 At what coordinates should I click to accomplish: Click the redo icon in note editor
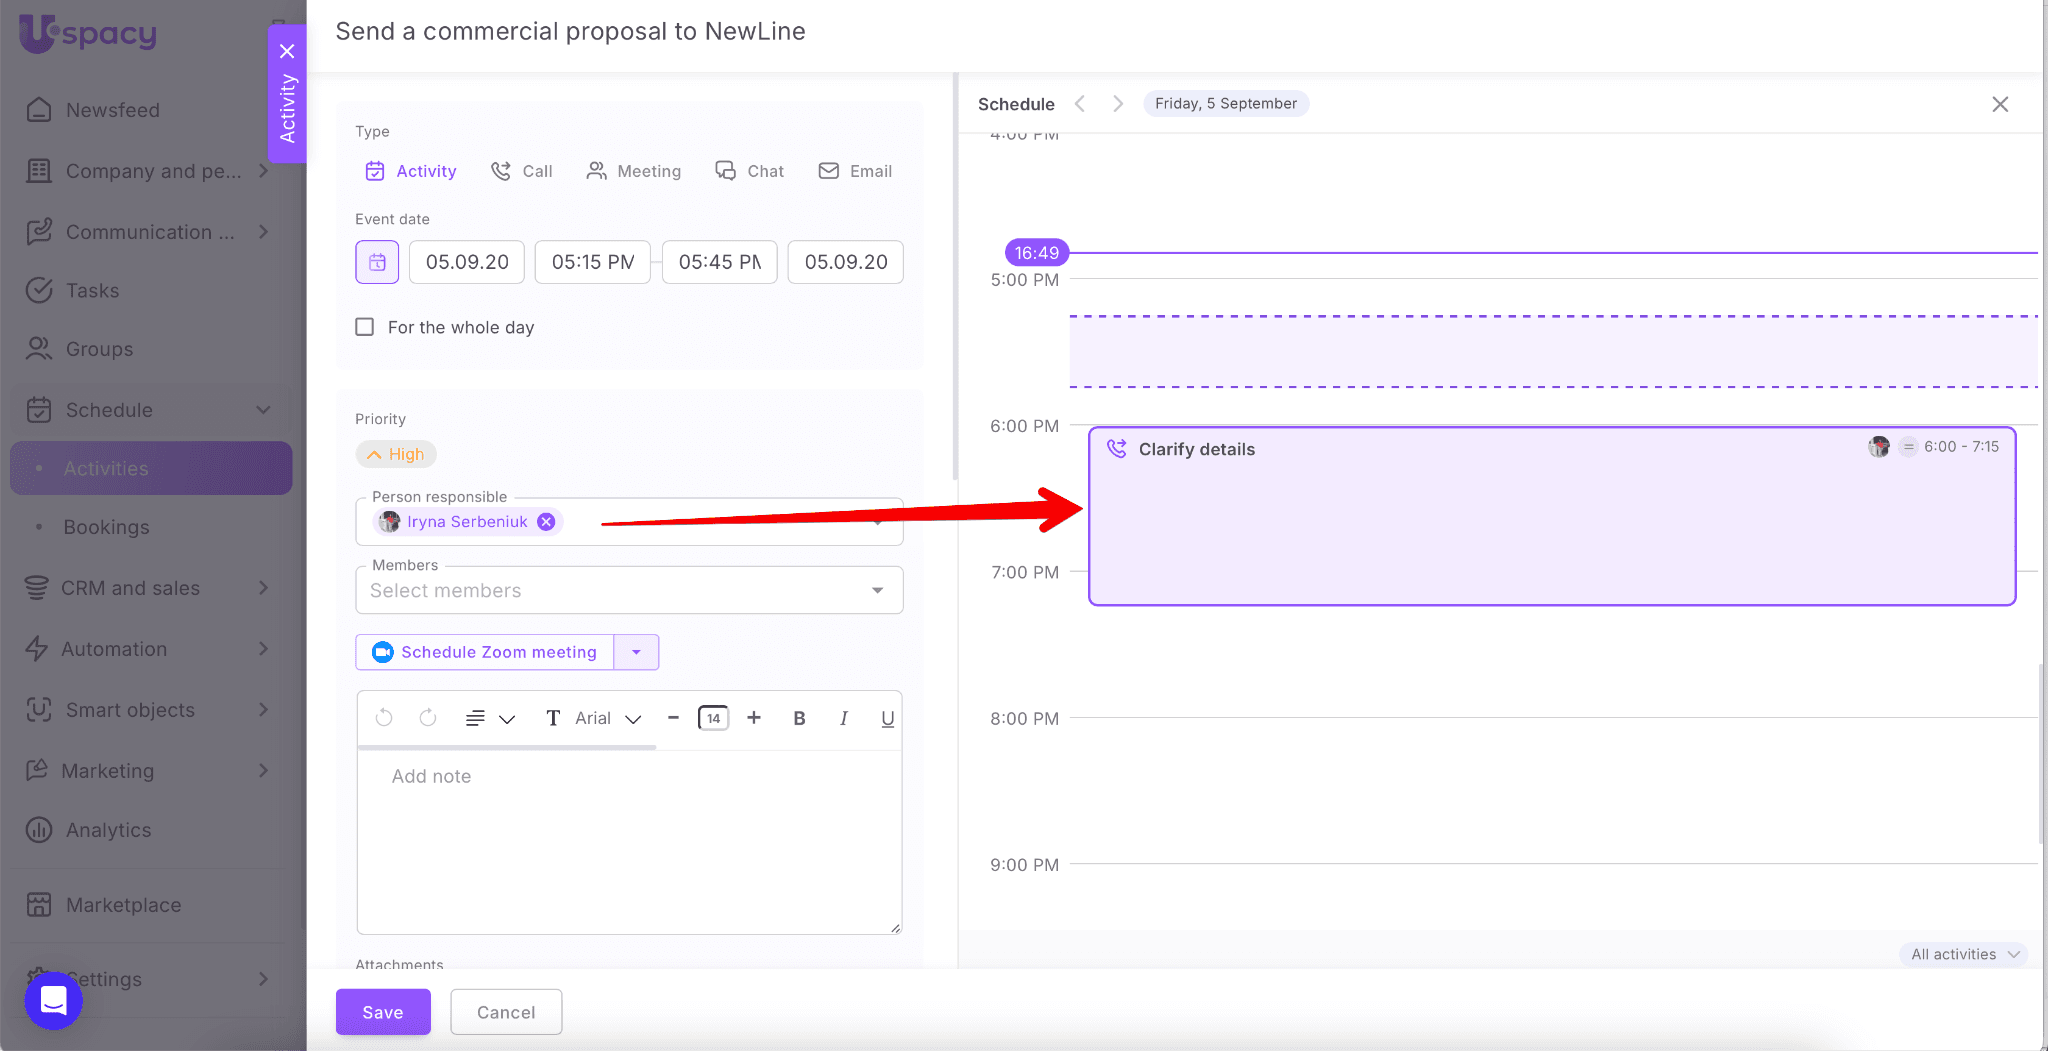pyautogui.click(x=428, y=718)
